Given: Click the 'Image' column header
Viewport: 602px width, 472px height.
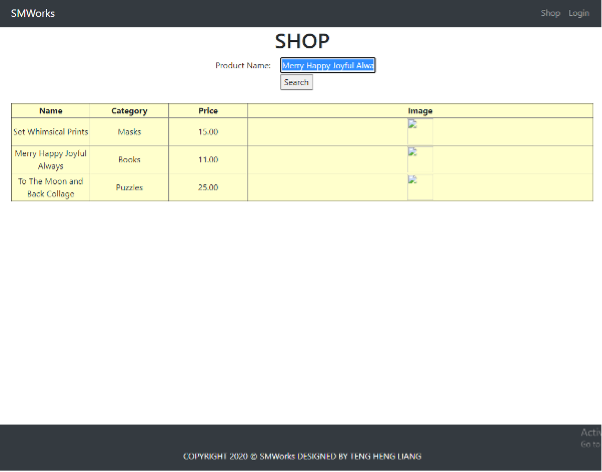Looking at the screenshot, I should (x=420, y=111).
